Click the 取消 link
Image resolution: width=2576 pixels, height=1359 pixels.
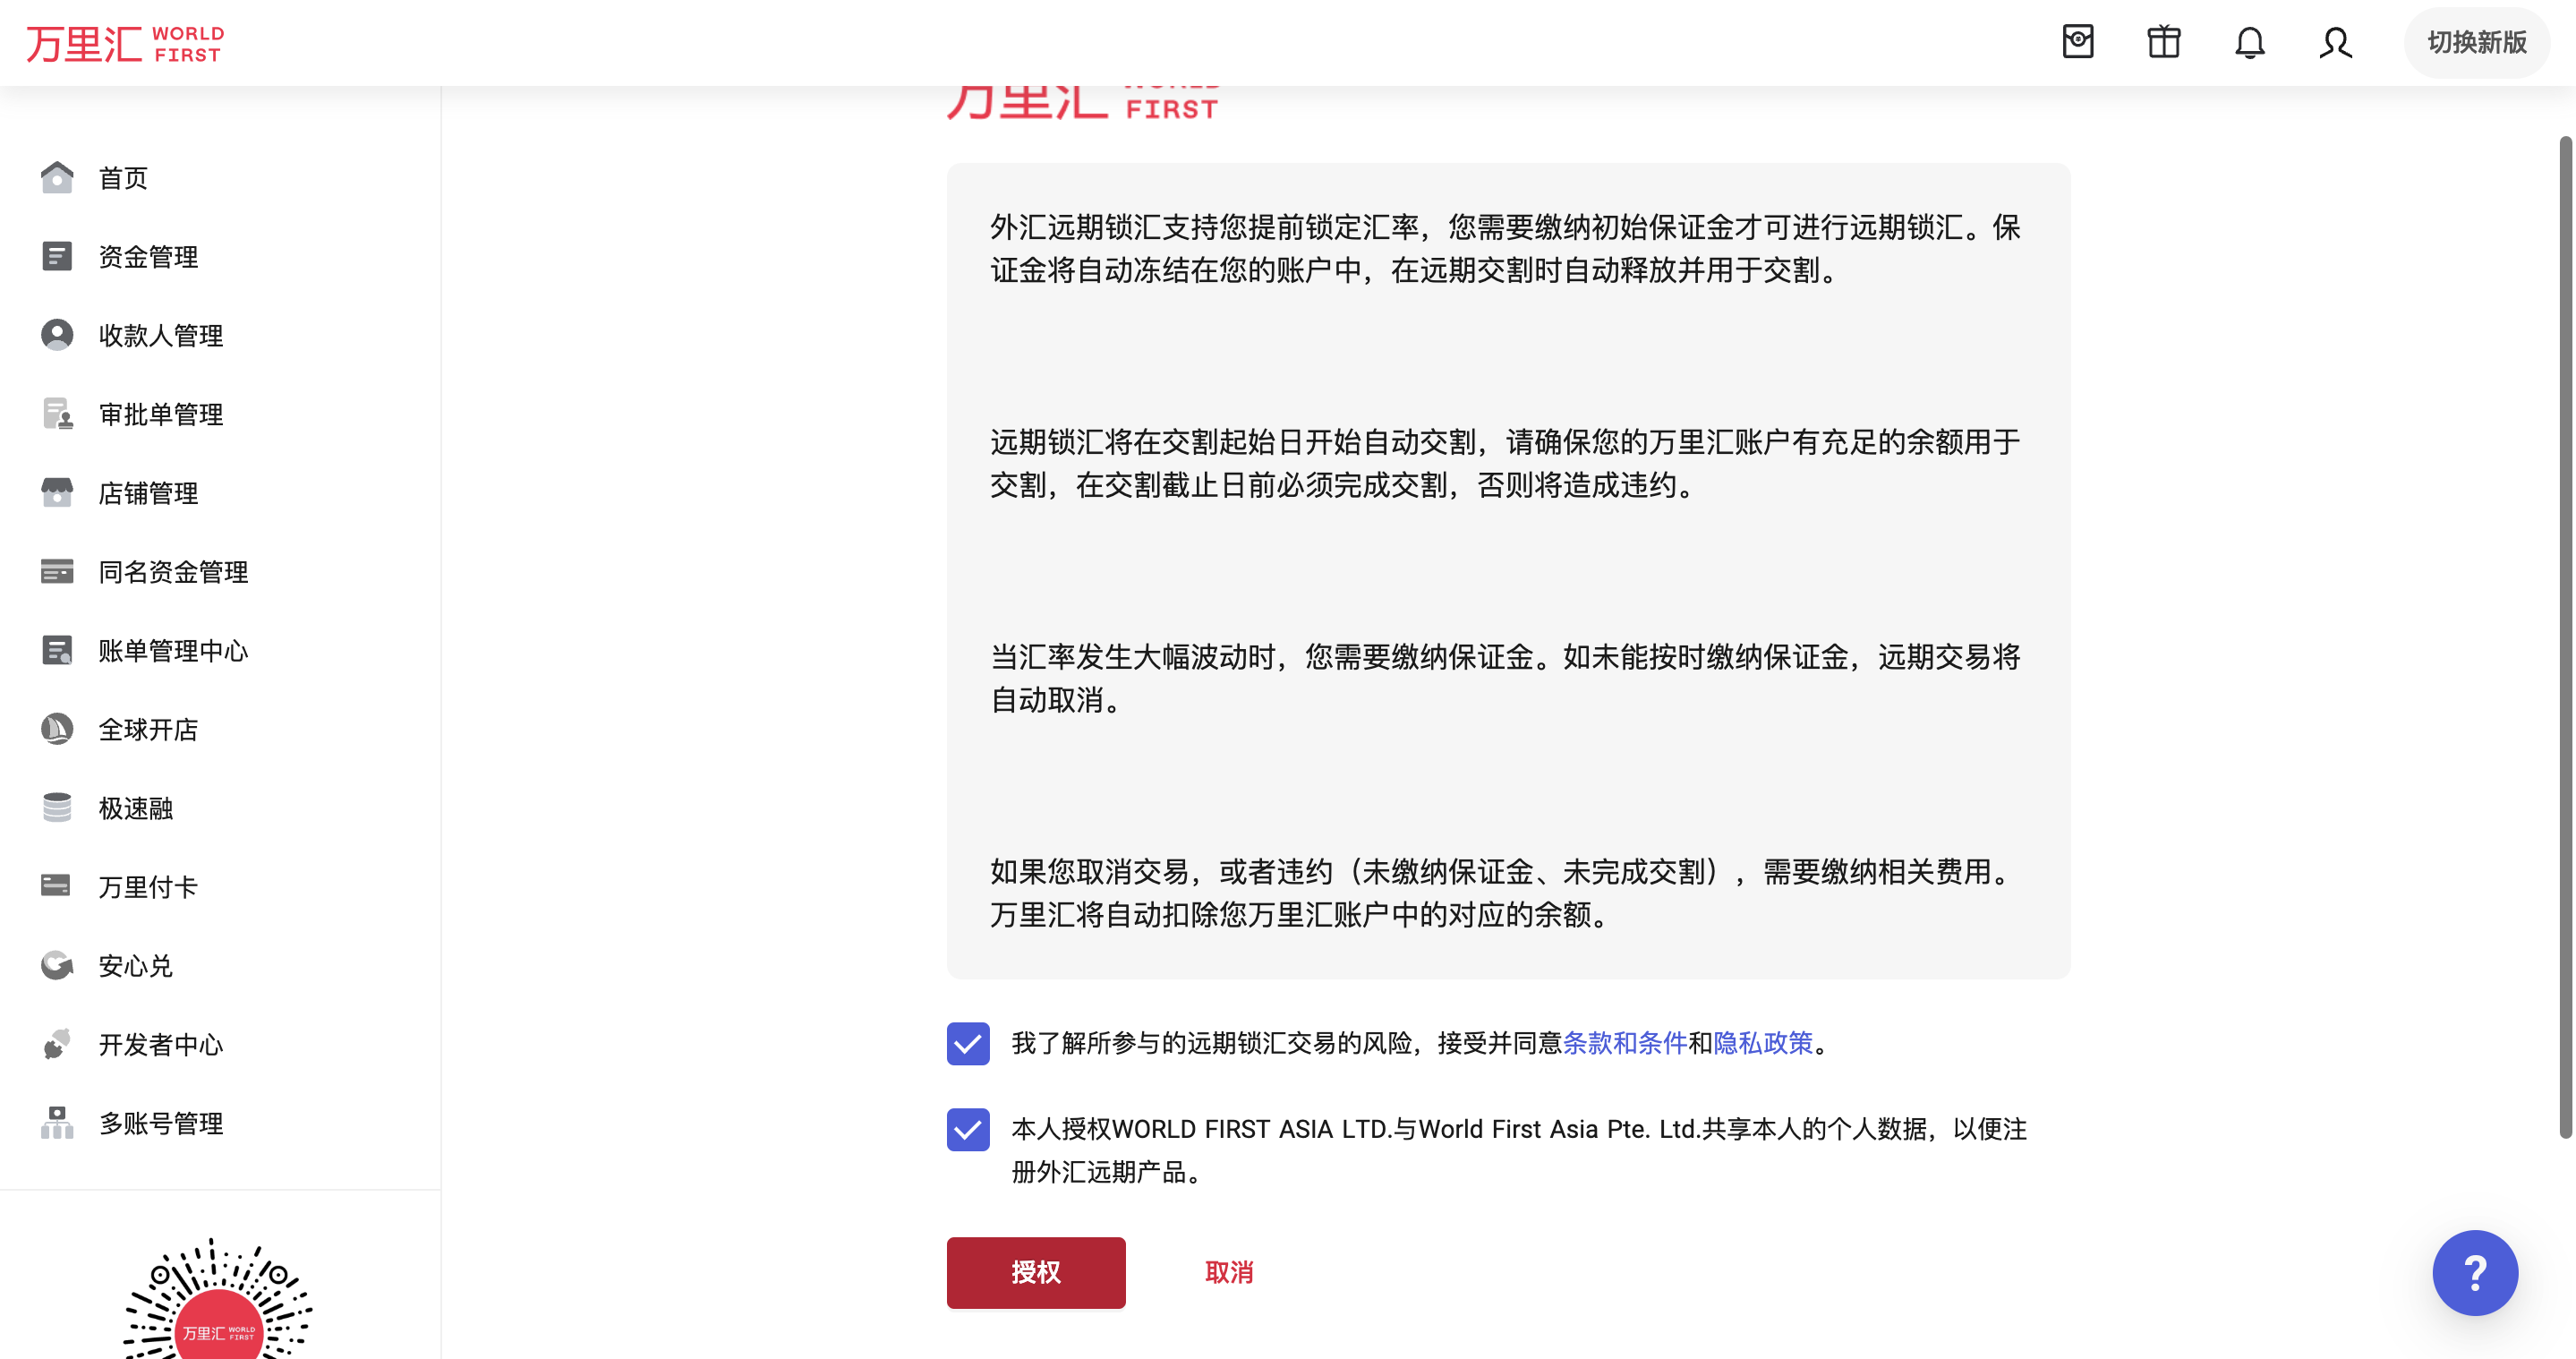(1228, 1272)
